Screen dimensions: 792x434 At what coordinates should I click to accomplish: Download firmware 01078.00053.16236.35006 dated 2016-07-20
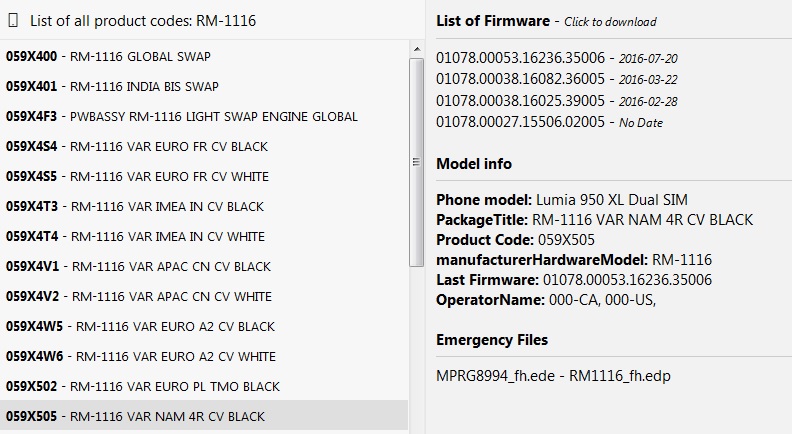(557, 58)
